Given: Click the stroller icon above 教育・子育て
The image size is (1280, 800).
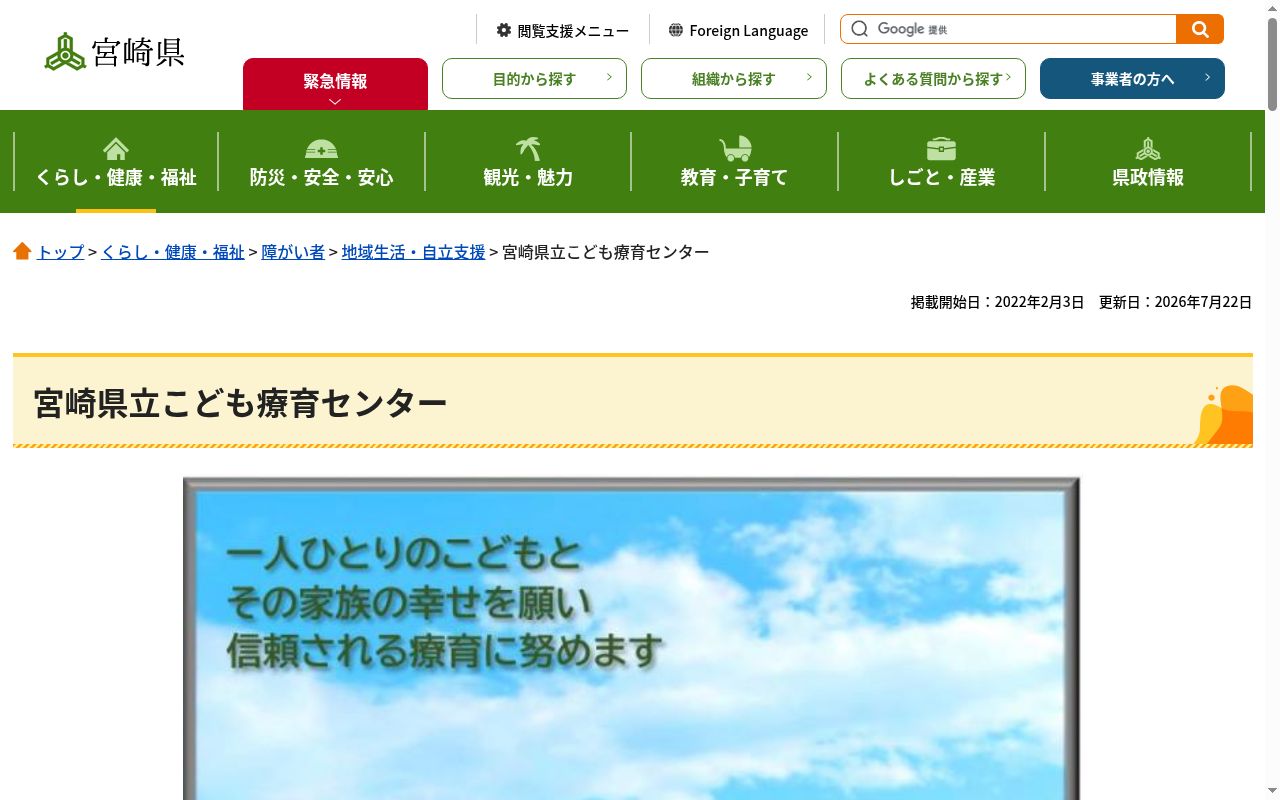Looking at the screenshot, I should [x=735, y=149].
